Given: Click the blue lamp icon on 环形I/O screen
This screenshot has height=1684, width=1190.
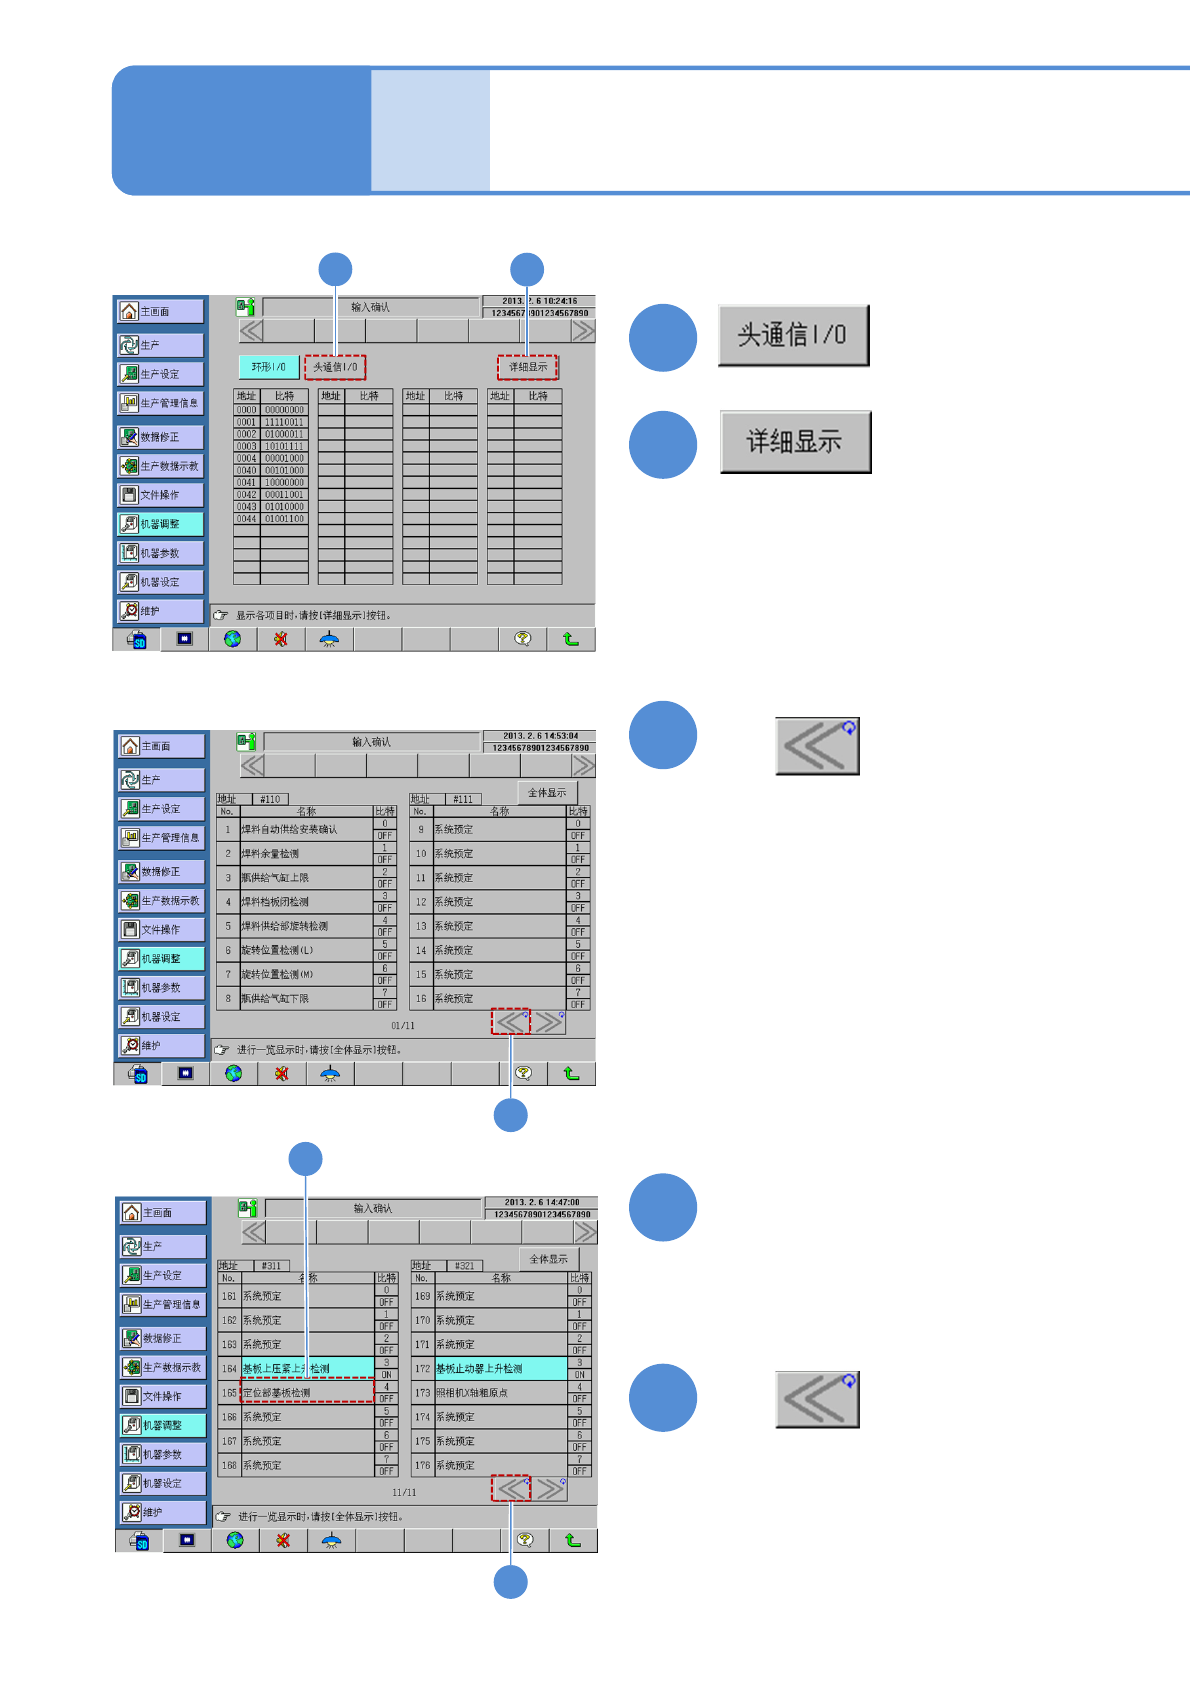Looking at the screenshot, I should 329,639.
